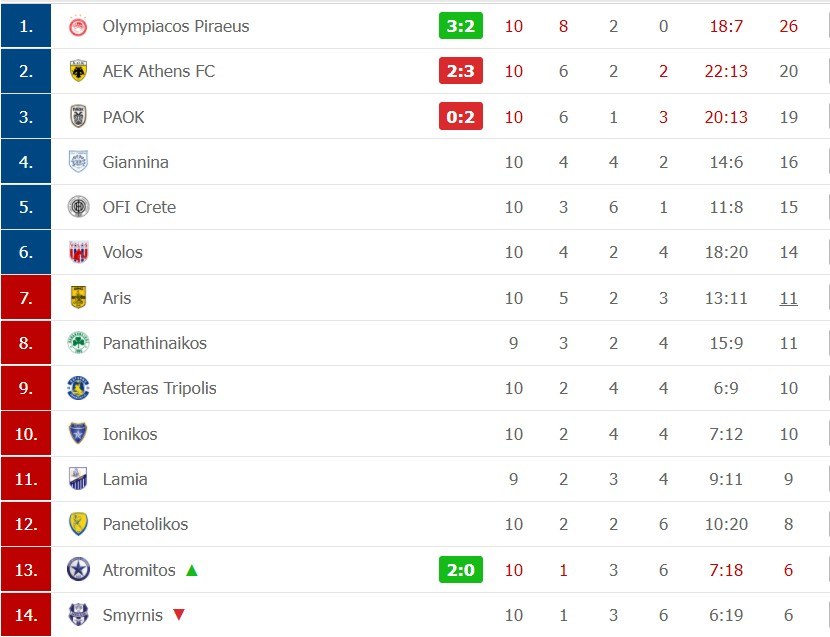This screenshot has height=637, width=830.
Task: Open the Giannina team link
Action: tap(135, 162)
